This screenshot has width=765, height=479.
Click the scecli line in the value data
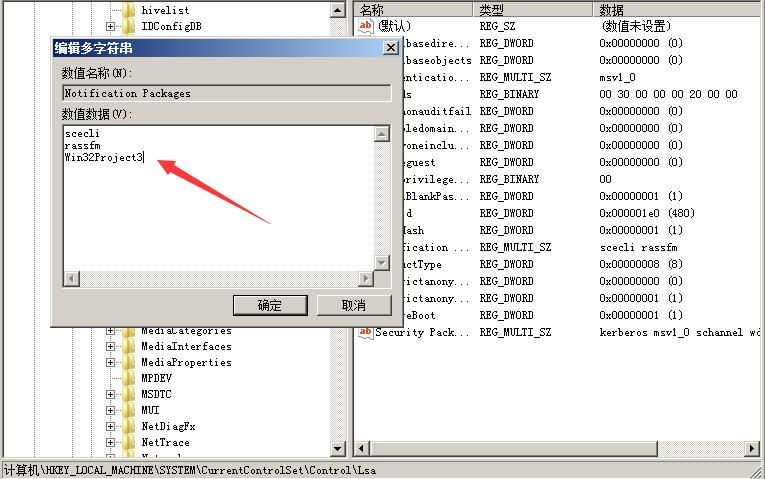[x=82, y=133]
